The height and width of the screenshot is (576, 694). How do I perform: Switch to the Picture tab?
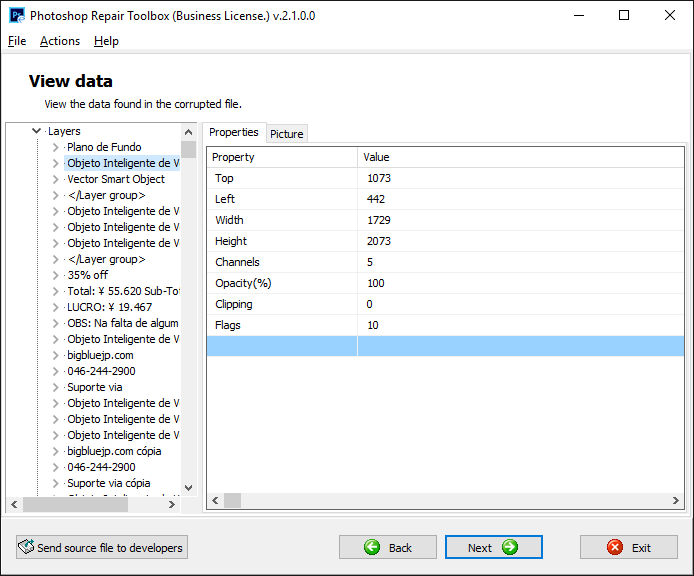287,134
